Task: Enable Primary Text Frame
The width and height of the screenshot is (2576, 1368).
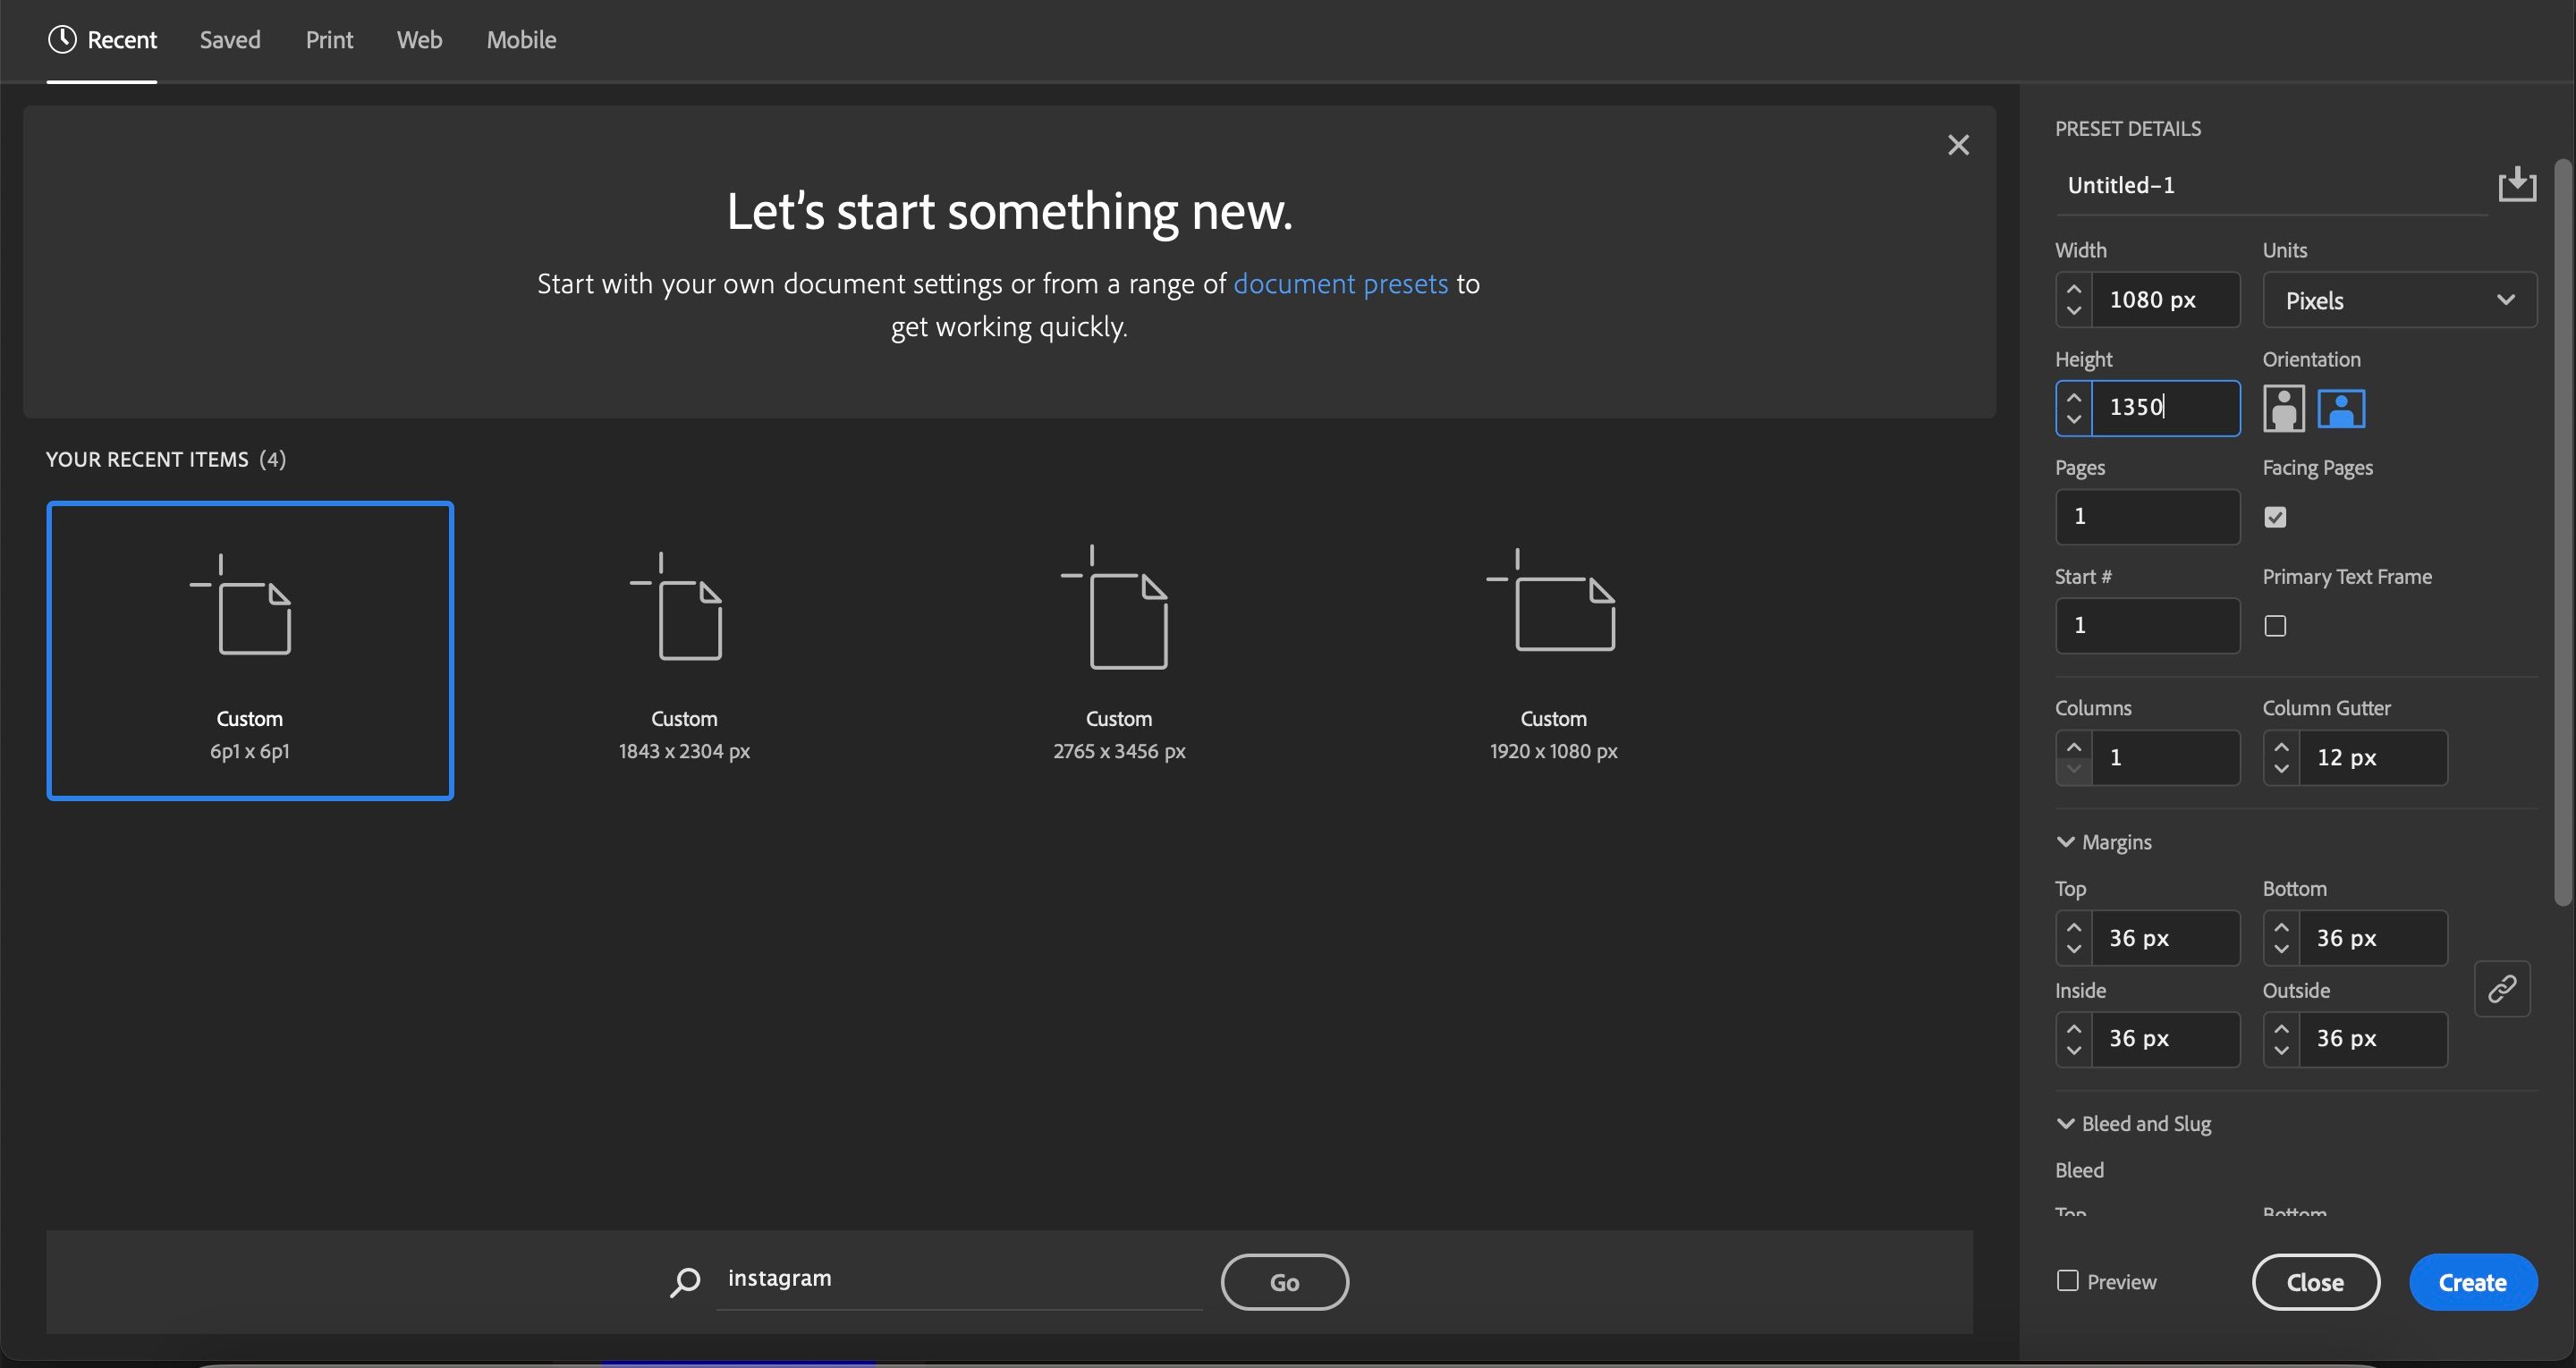Action: click(x=2277, y=624)
